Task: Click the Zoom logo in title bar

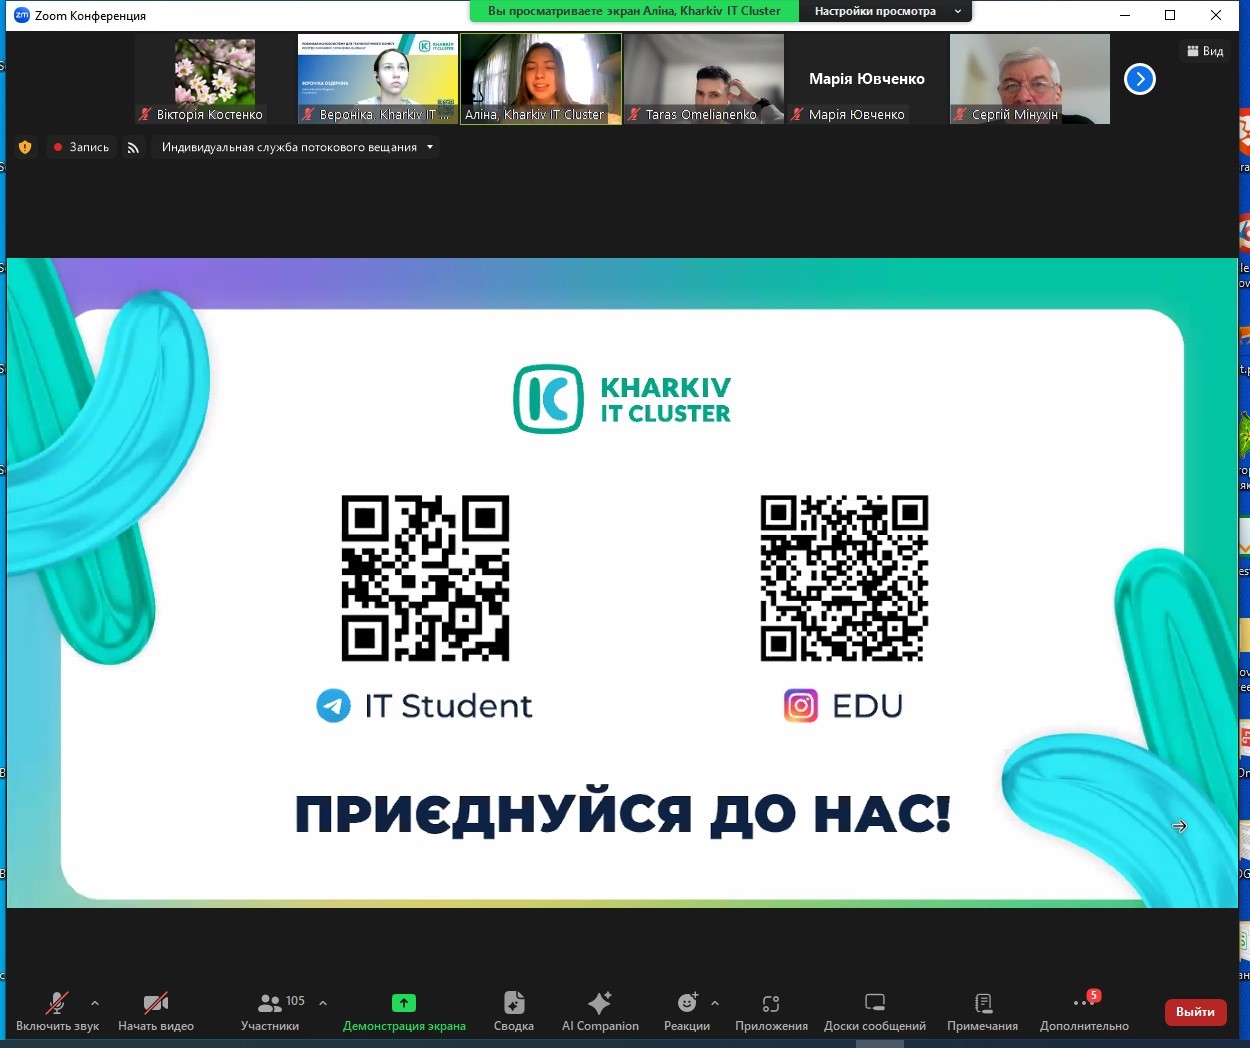Action: pos(22,15)
